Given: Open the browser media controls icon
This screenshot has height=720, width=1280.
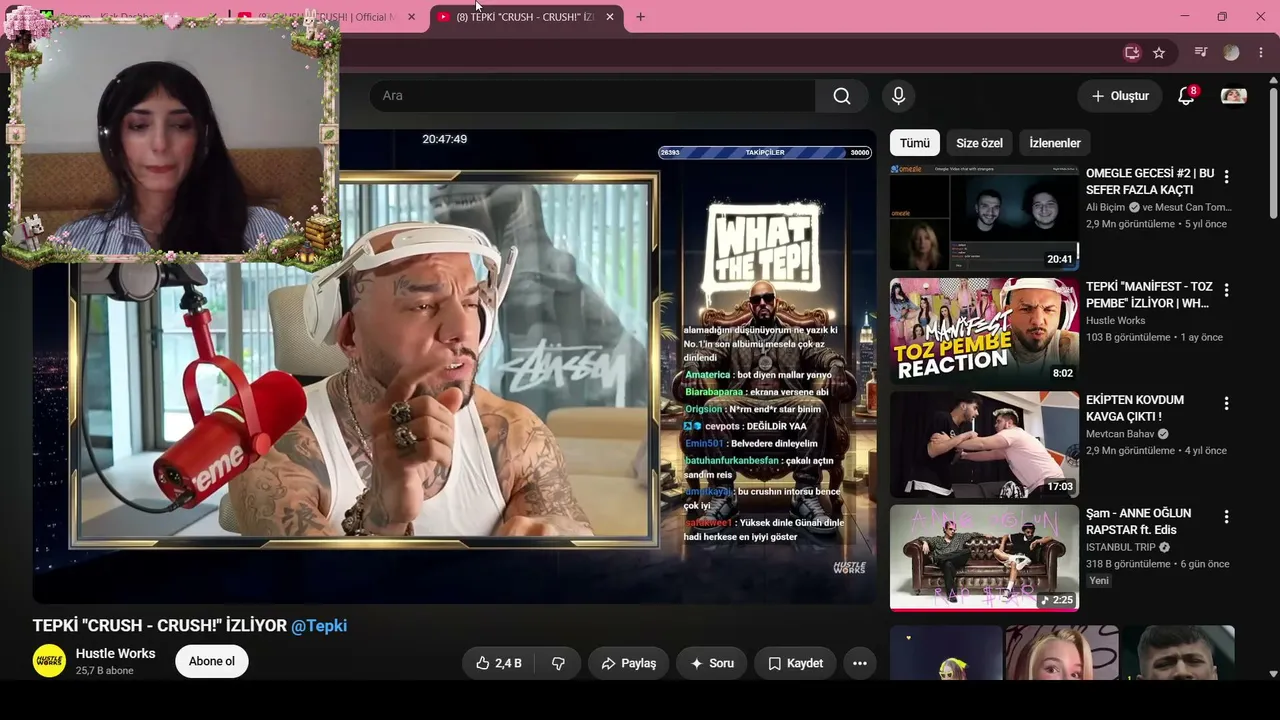Looking at the screenshot, I should pos(1201,53).
